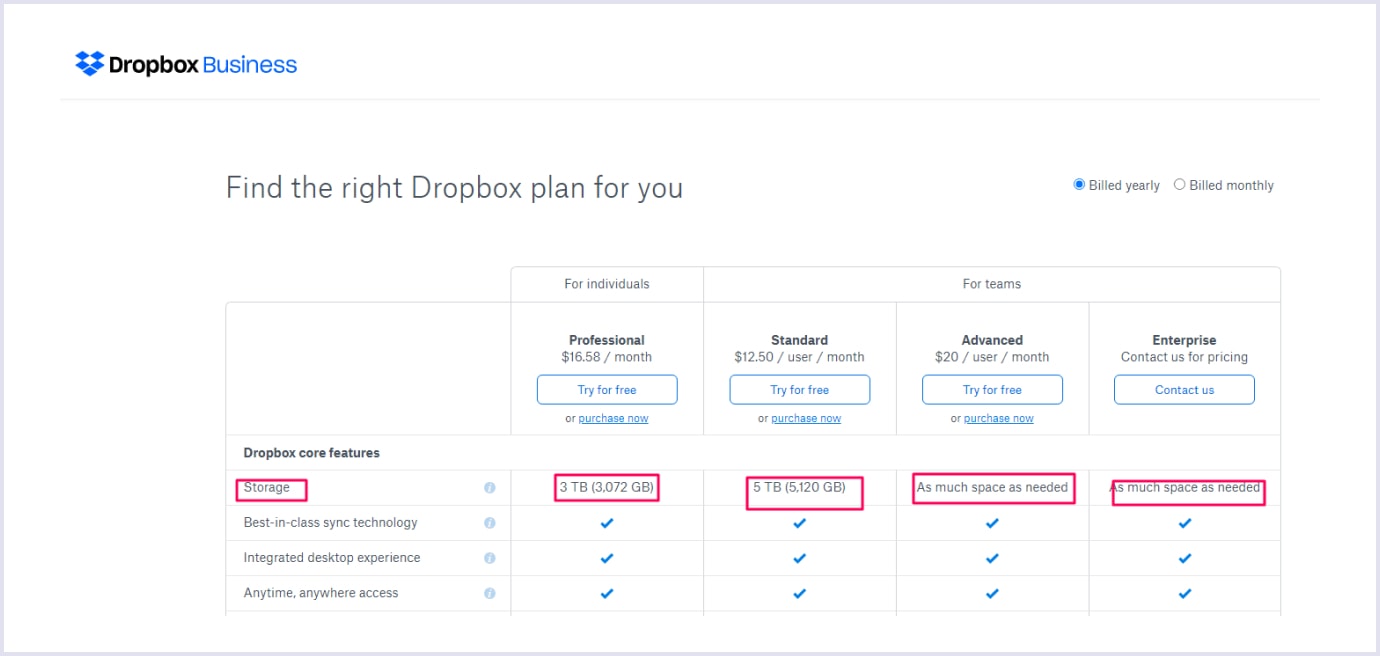Image resolution: width=1380 pixels, height=656 pixels.
Task: Click the info icon next to Best-in-class sync technology
Action: pyautogui.click(x=490, y=522)
